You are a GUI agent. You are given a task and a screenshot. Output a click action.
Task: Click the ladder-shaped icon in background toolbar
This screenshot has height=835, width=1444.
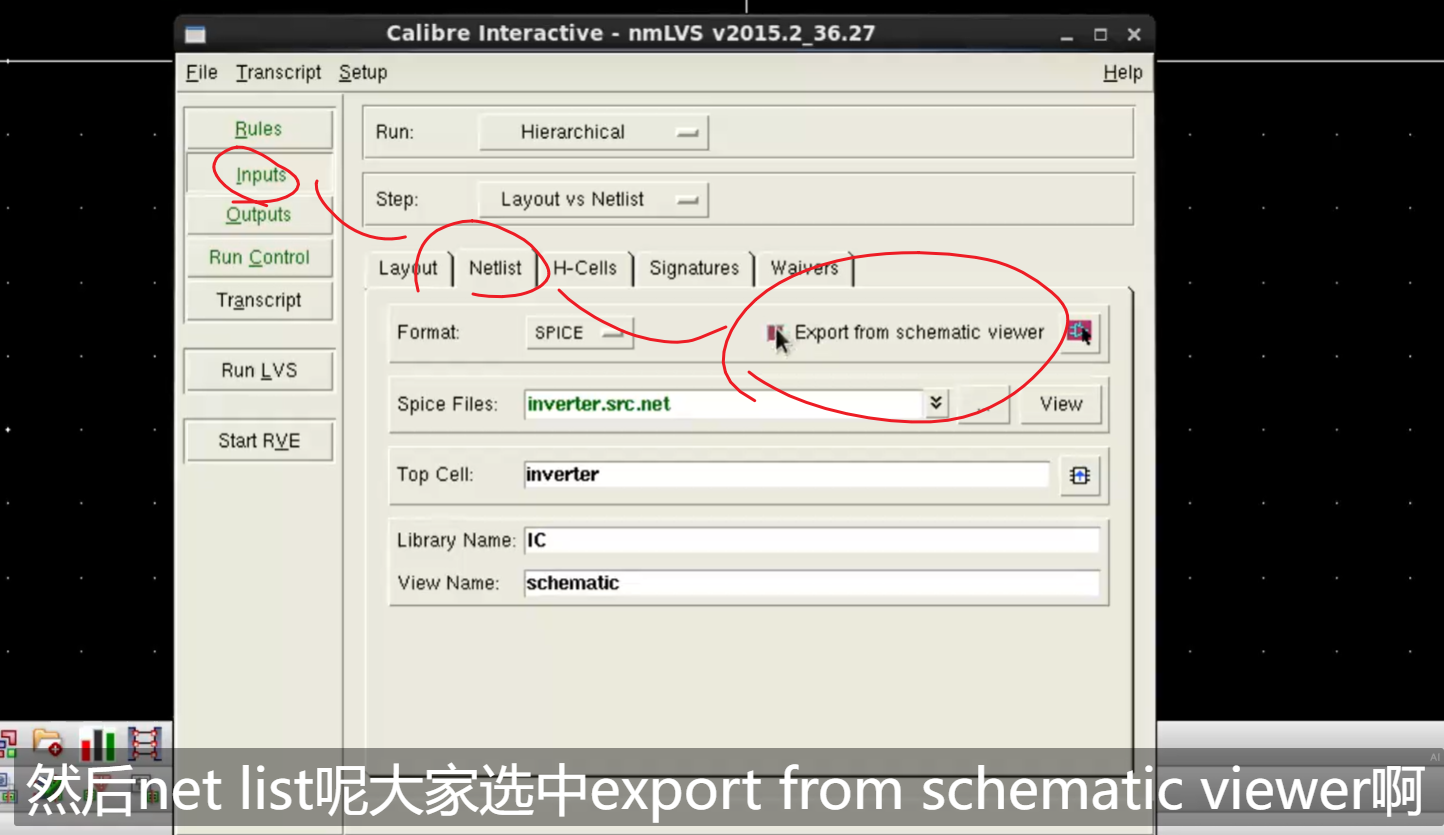[x=144, y=743]
